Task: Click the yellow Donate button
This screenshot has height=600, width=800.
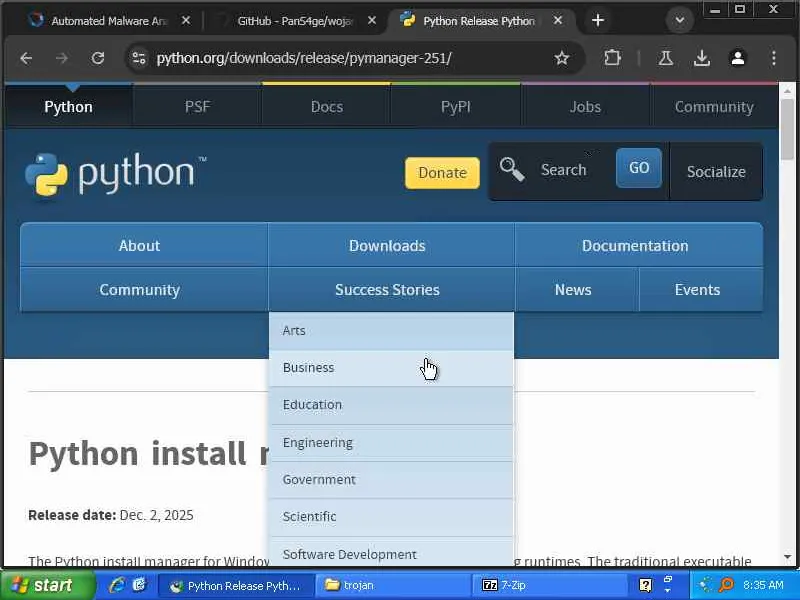Action: pyautogui.click(x=442, y=173)
